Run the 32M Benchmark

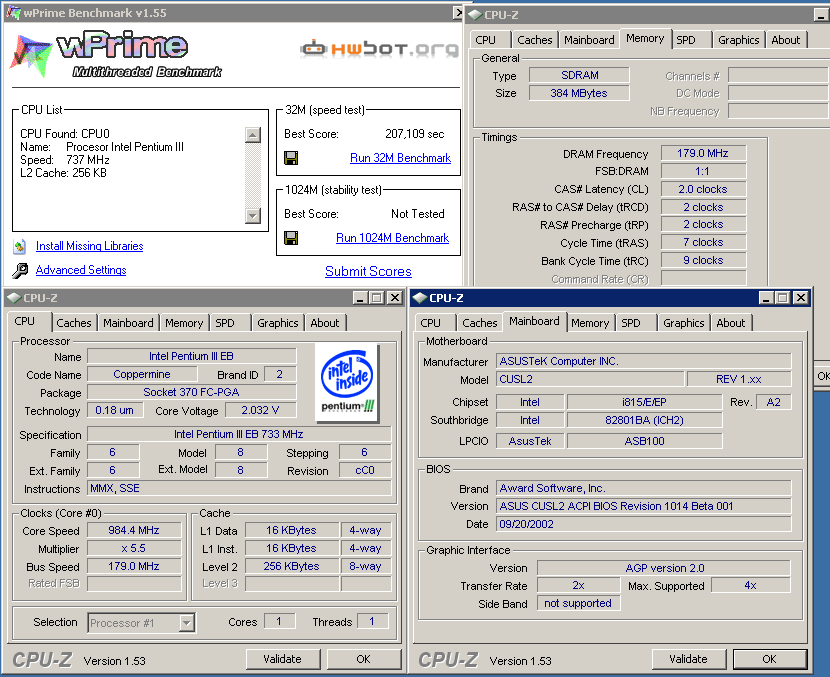(400, 158)
